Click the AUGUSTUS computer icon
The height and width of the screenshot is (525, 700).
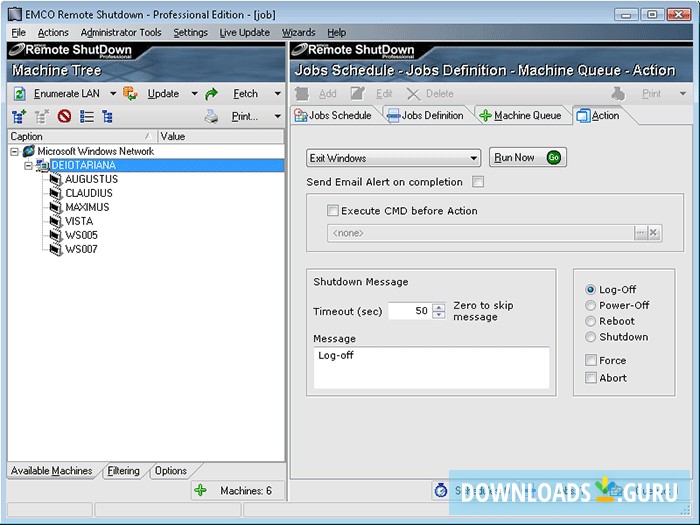coord(55,179)
